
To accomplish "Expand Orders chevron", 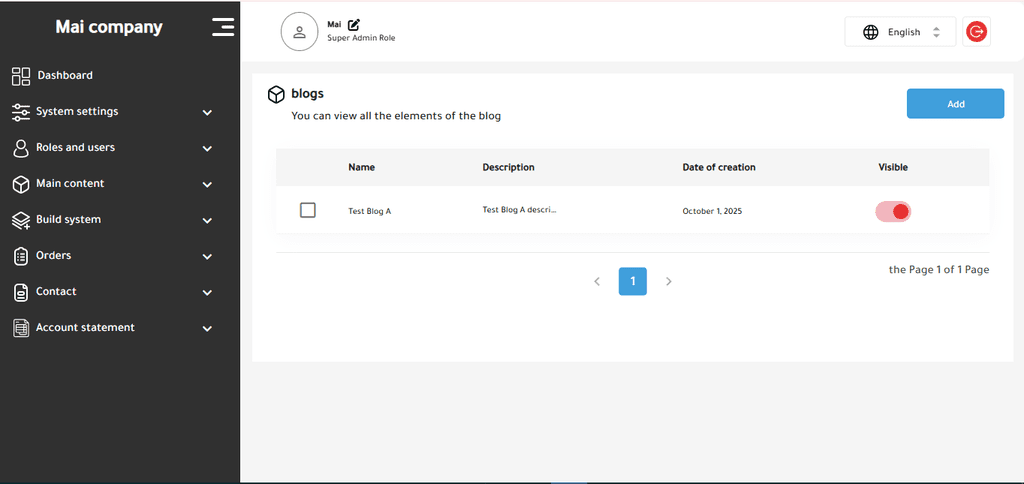I will coord(207,257).
